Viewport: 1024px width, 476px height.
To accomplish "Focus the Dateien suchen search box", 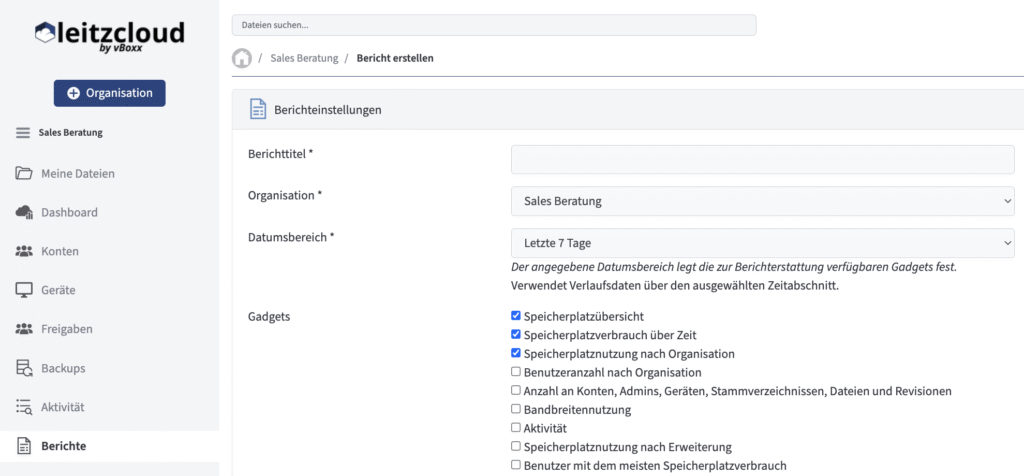I will 493,25.
